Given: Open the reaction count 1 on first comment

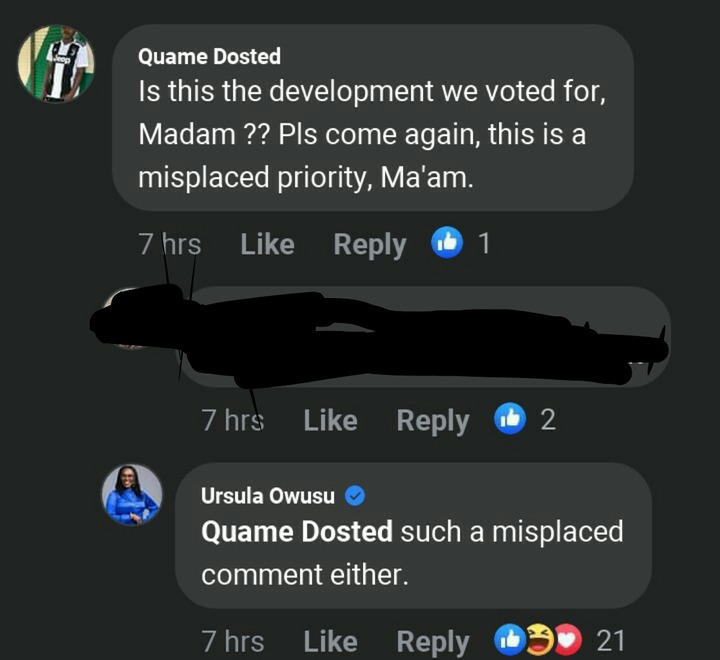Looking at the screenshot, I should click(x=484, y=243).
